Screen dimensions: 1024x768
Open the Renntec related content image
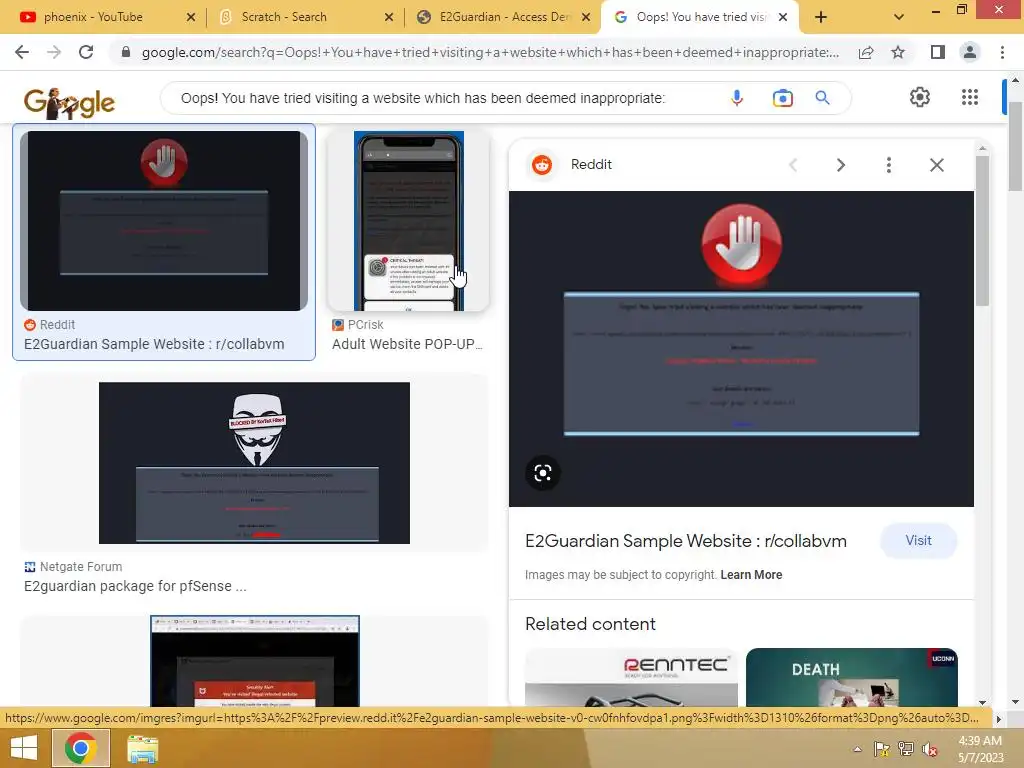click(632, 677)
